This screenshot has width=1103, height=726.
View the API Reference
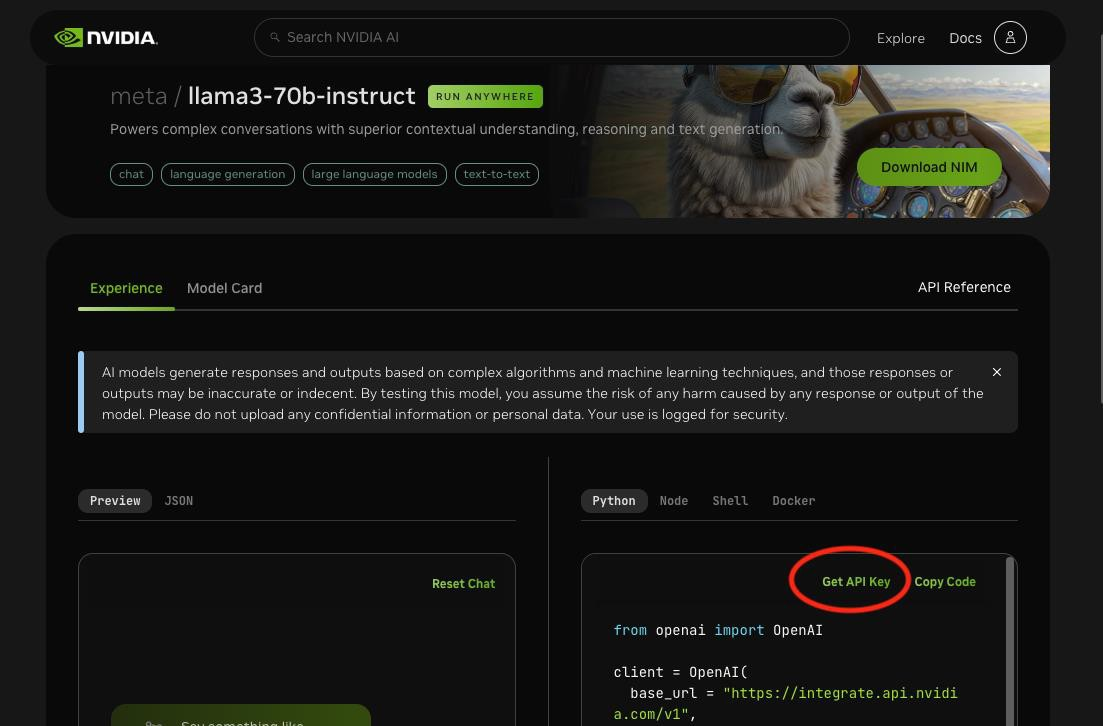tap(964, 287)
